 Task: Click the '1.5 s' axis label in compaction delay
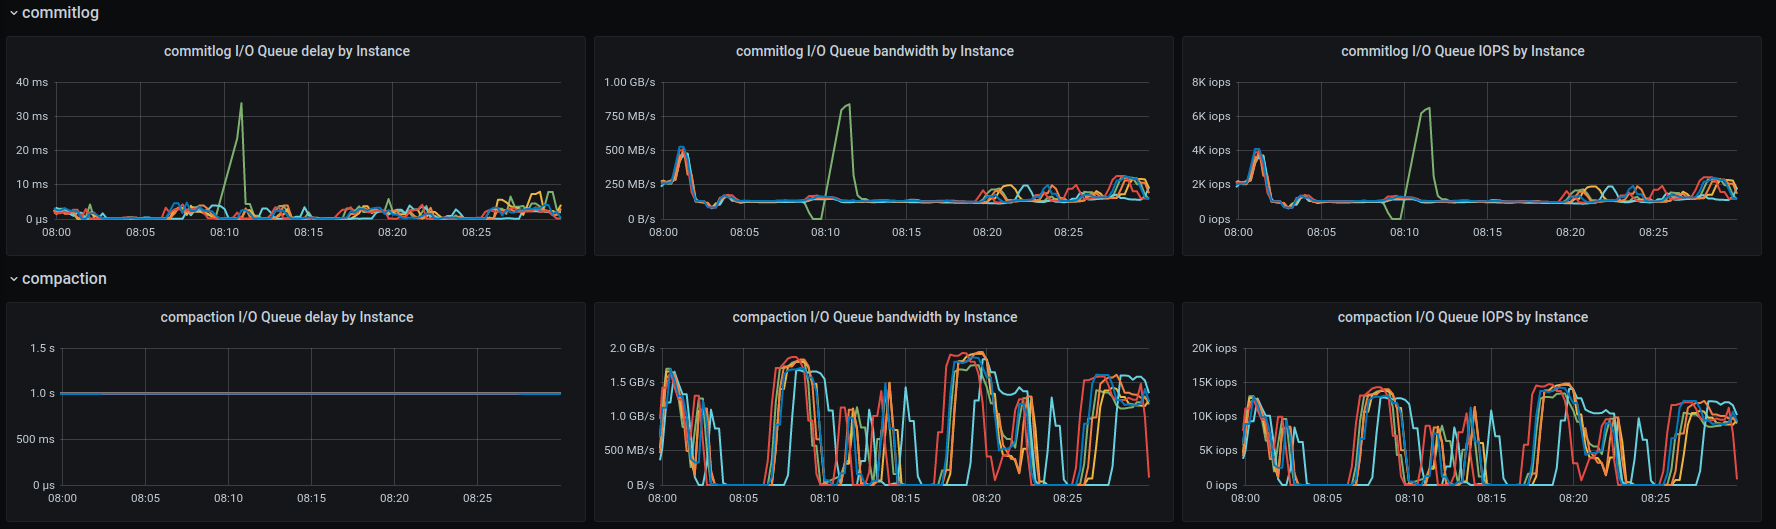pyautogui.click(x=42, y=348)
